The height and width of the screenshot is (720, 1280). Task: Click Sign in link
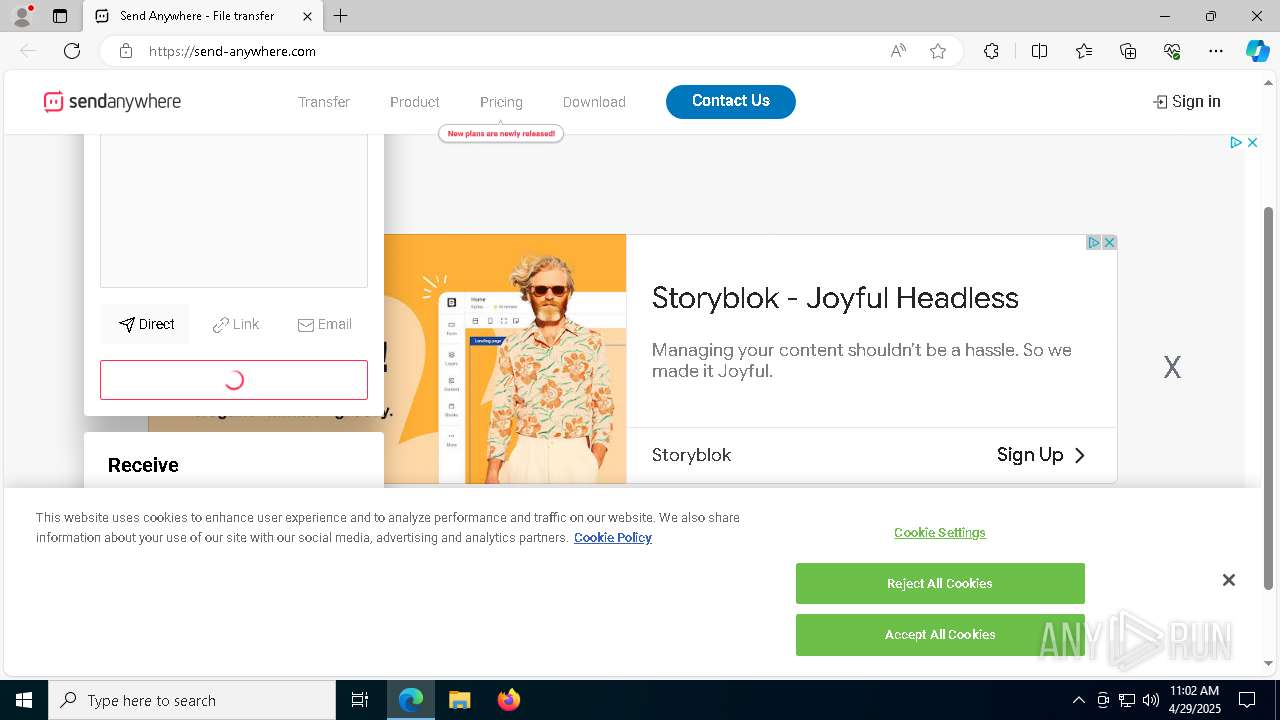pos(1187,101)
